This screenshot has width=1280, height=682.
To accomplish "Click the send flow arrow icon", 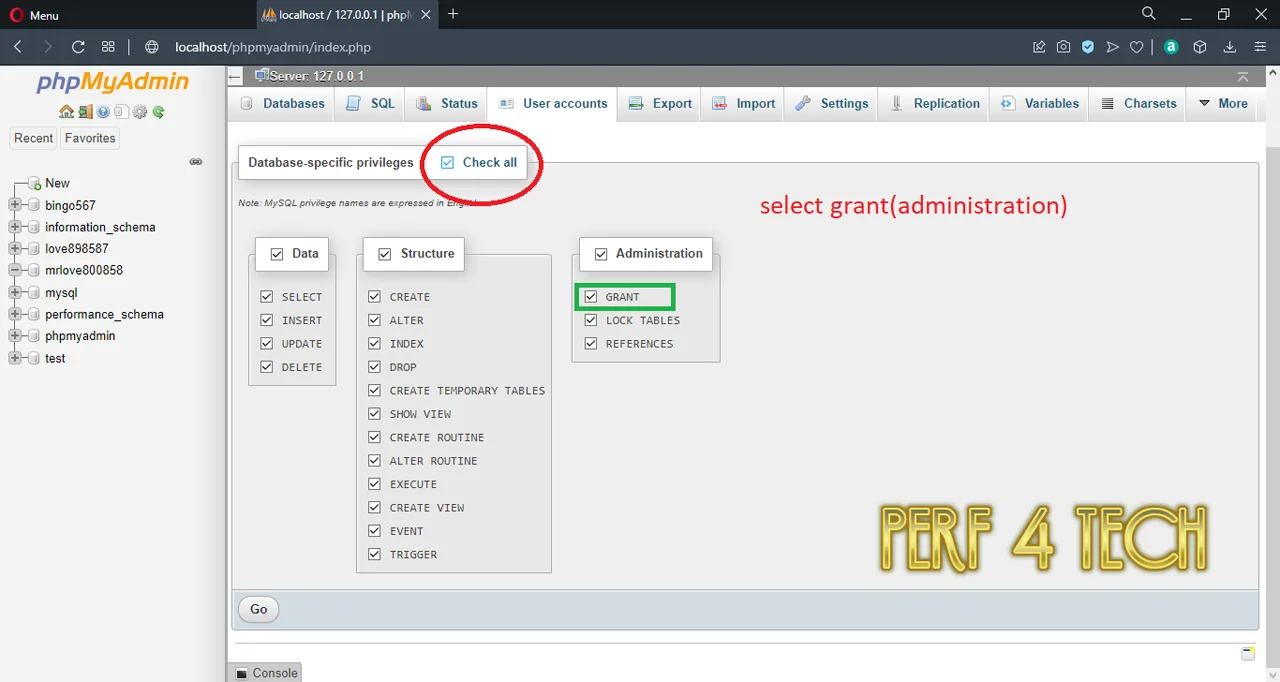I will [1112, 47].
